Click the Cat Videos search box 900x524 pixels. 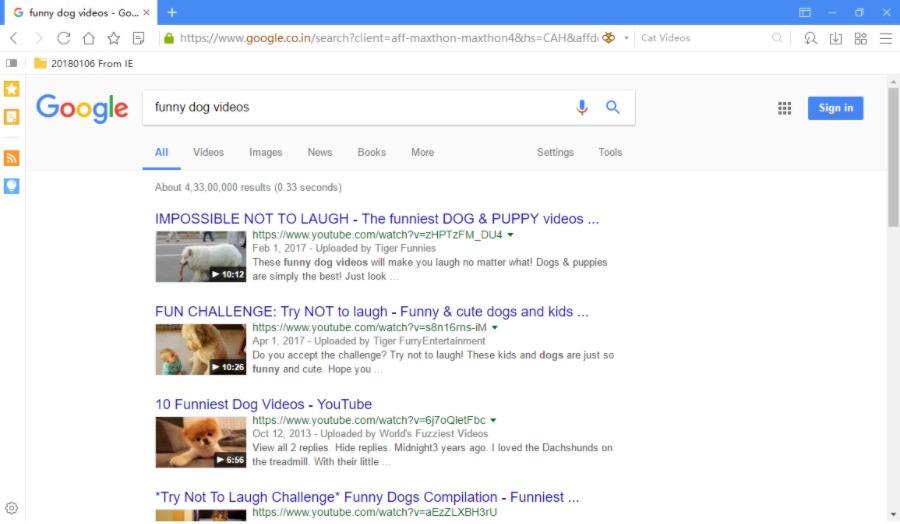[703, 38]
